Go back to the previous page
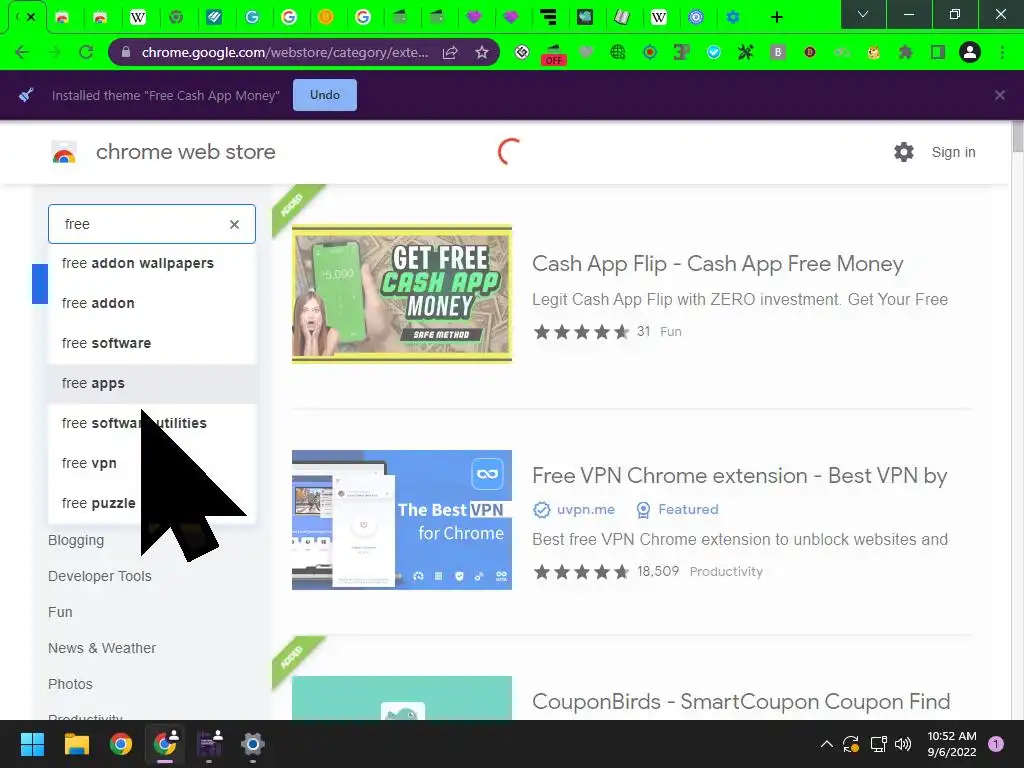1024x768 pixels. (x=22, y=52)
